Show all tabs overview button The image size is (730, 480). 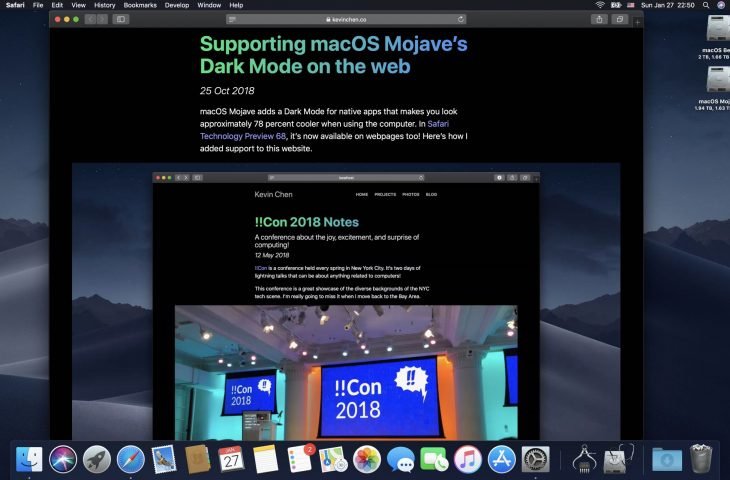coord(620,19)
